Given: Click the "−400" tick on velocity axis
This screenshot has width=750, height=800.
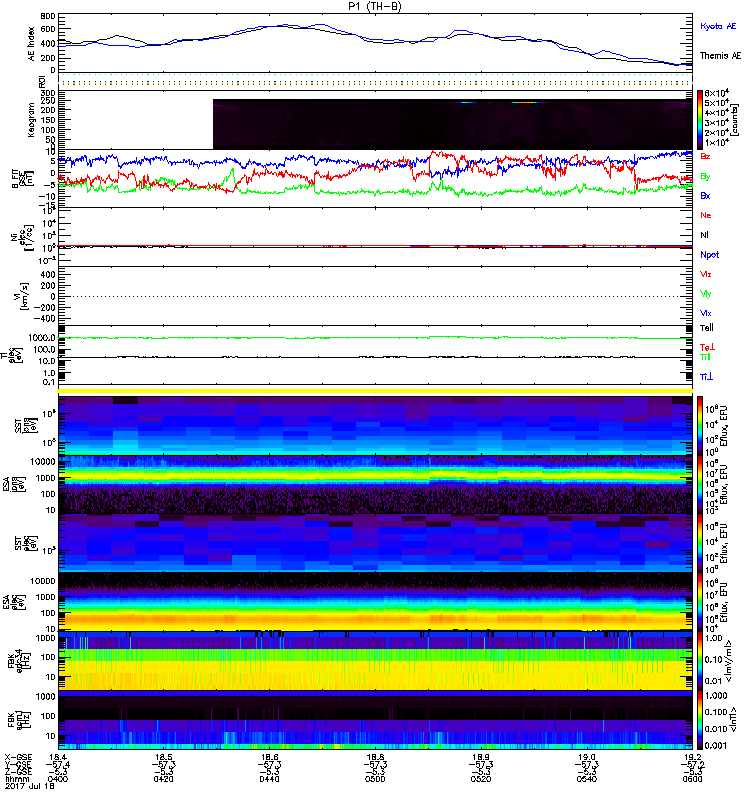Looking at the screenshot, I should [x=44, y=319].
